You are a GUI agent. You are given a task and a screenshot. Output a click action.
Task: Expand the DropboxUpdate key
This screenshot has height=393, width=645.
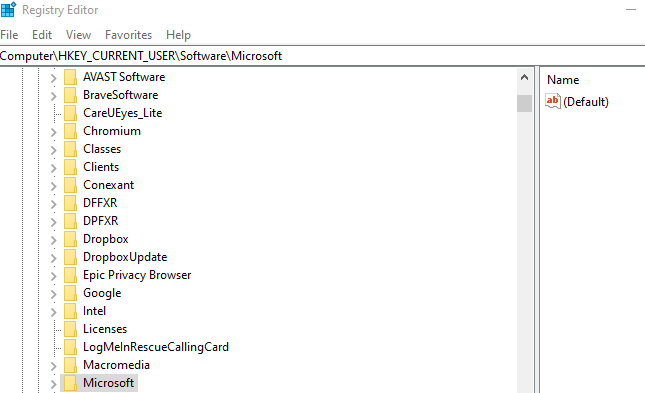[53, 258]
